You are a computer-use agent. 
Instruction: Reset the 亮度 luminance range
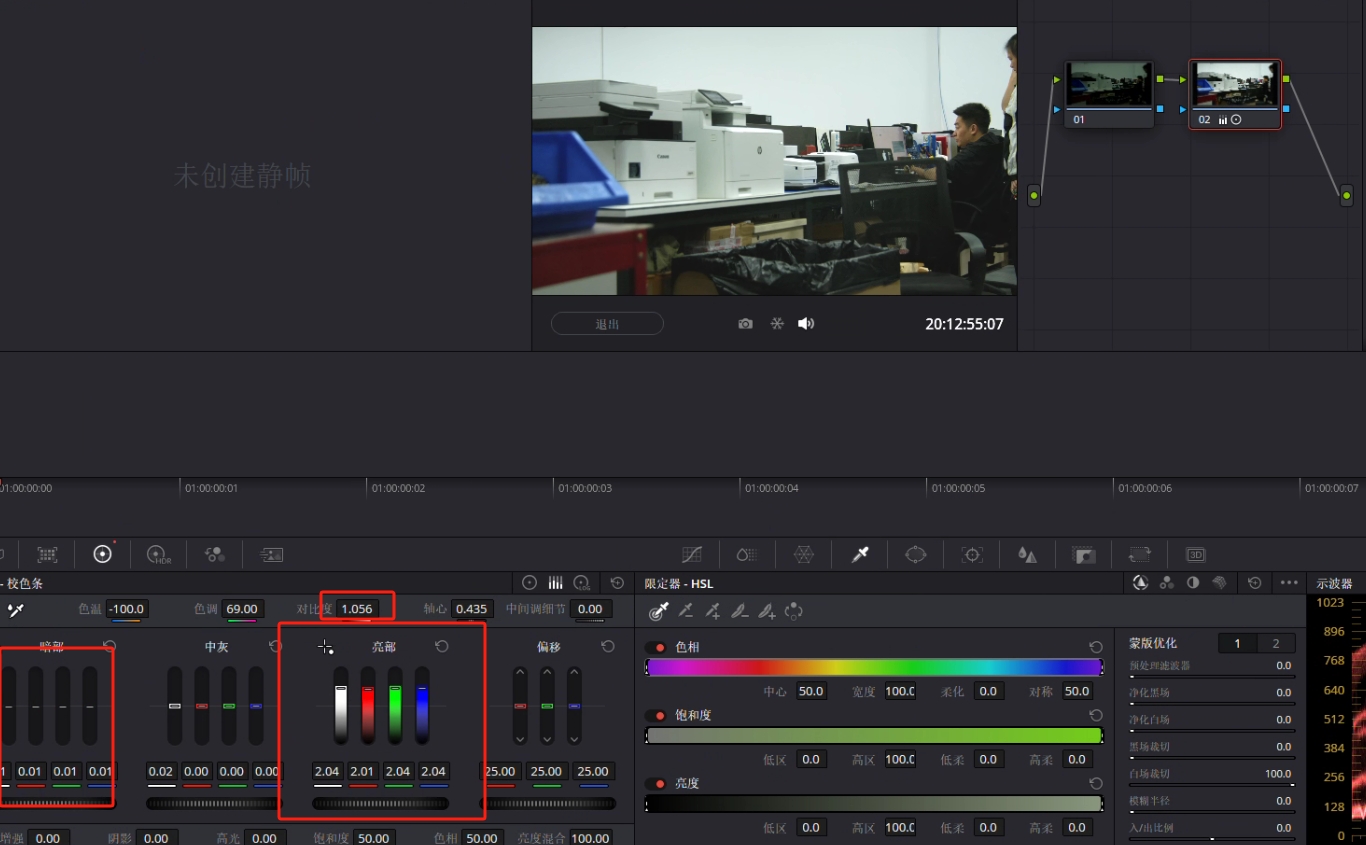(1096, 784)
